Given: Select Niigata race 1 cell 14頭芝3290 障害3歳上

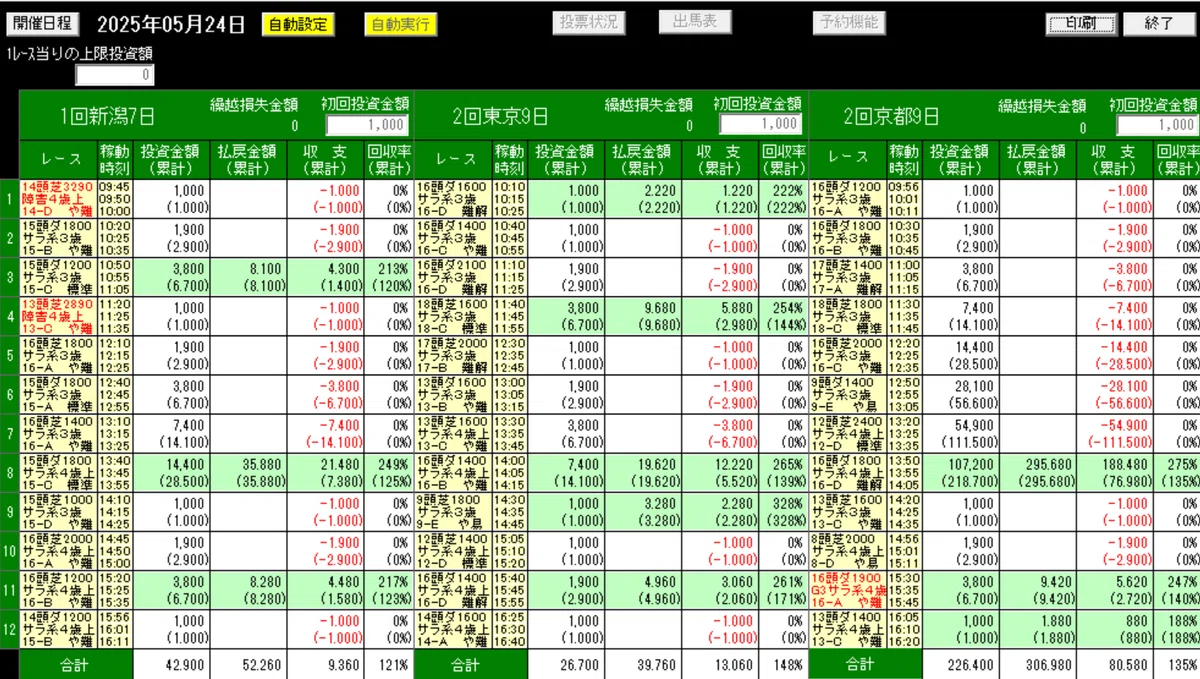Looking at the screenshot, I should tap(58, 199).
